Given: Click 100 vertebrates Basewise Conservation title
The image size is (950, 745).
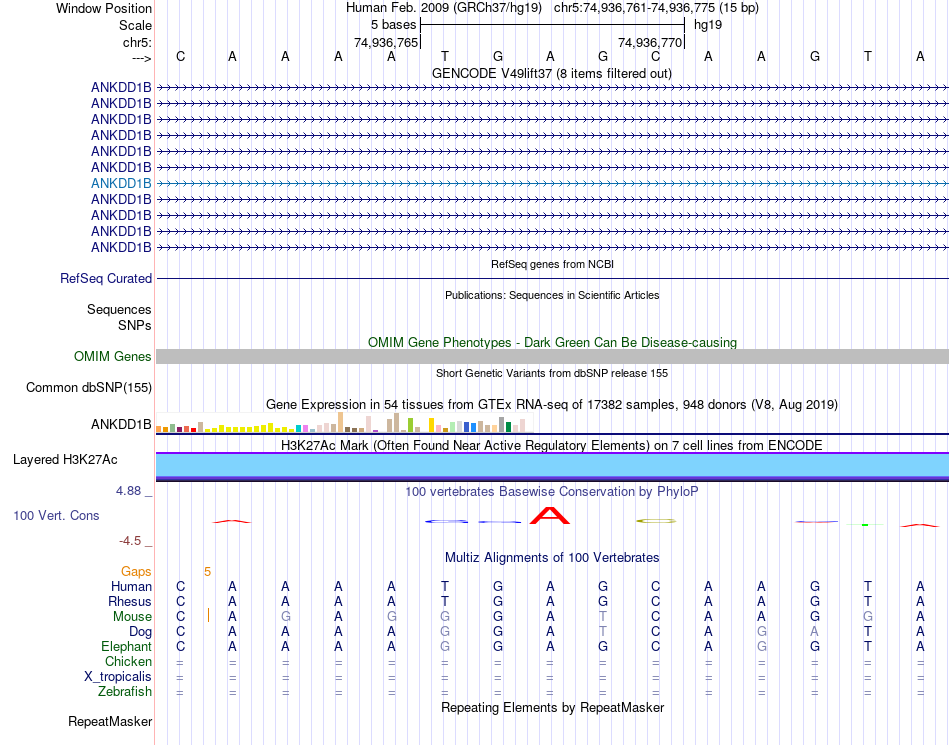Looking at the screenshot, I should pyautogui.click(x=552, y=491).
